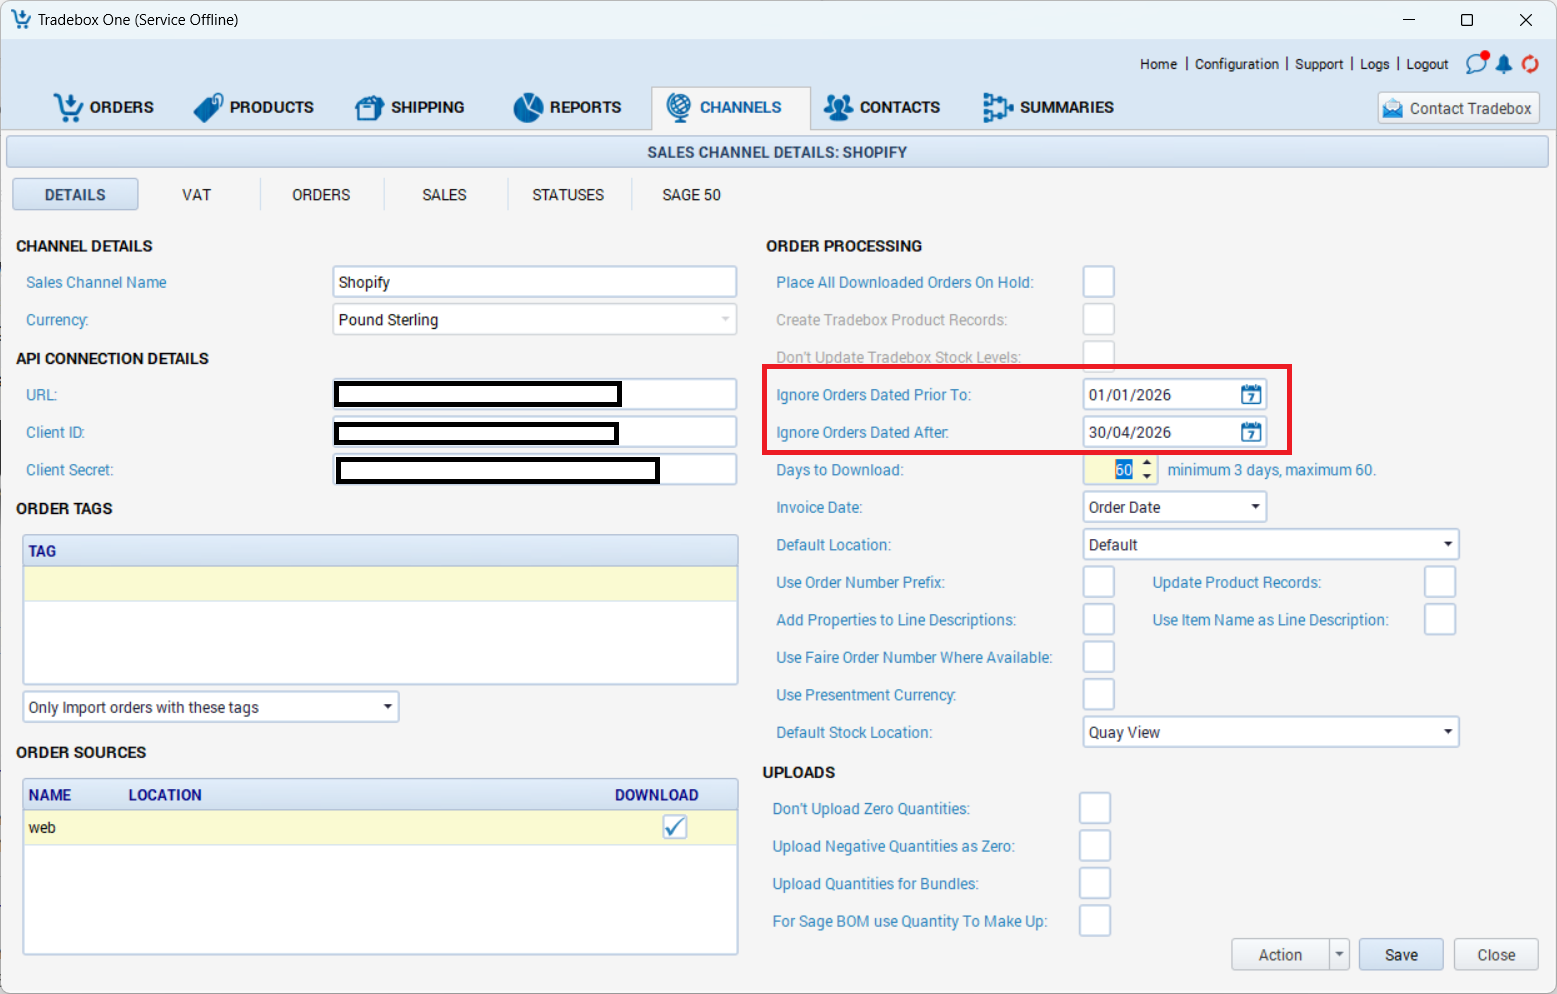Uncheck the web order source Download checkbox
This screenshot has width=1557, height=994.
pyautogui.click(x=675, y=827)
